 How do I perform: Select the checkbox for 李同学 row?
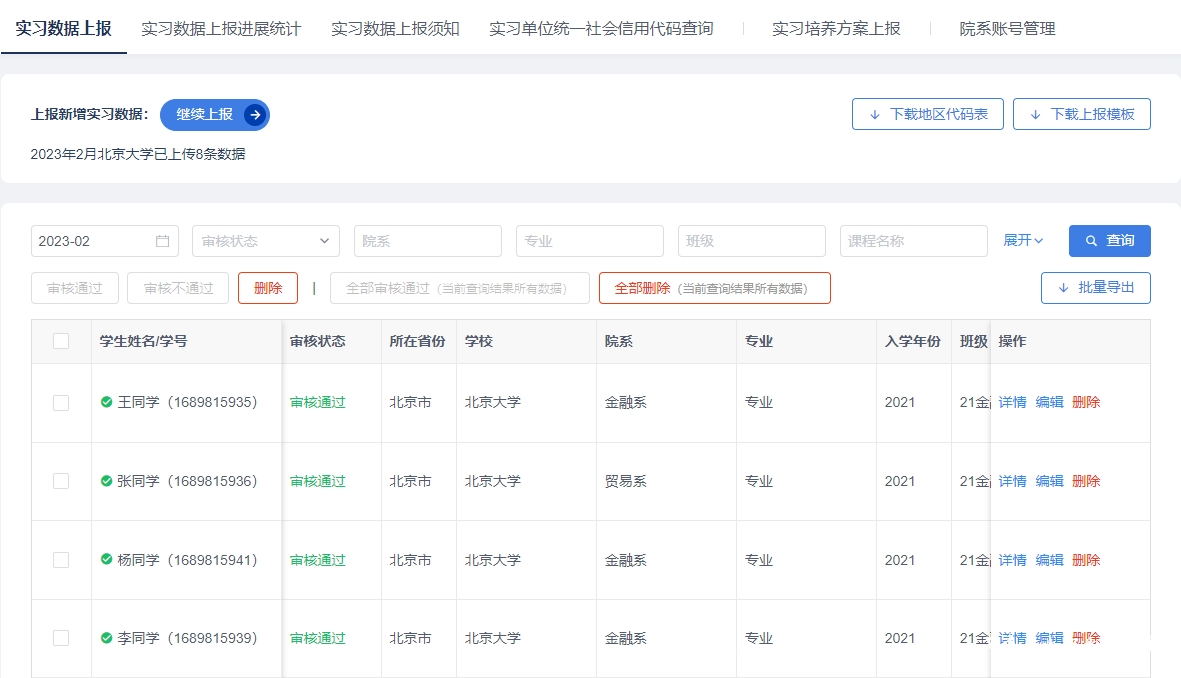[61, 638]
